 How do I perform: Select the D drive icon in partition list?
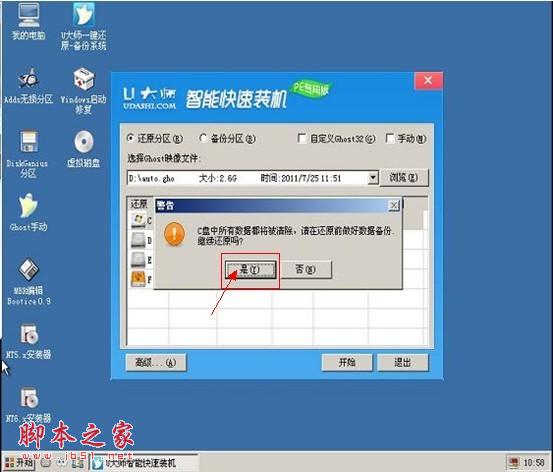pyautogui.click(x=138, y=240)
